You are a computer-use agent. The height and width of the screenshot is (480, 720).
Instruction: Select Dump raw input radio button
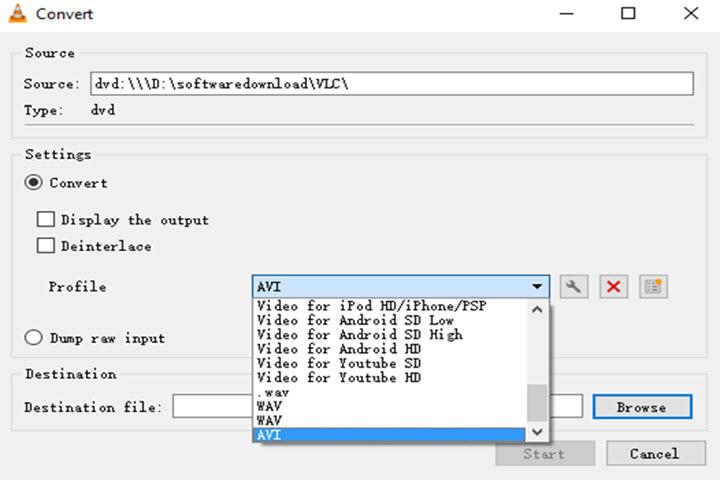tap(34, 338)
